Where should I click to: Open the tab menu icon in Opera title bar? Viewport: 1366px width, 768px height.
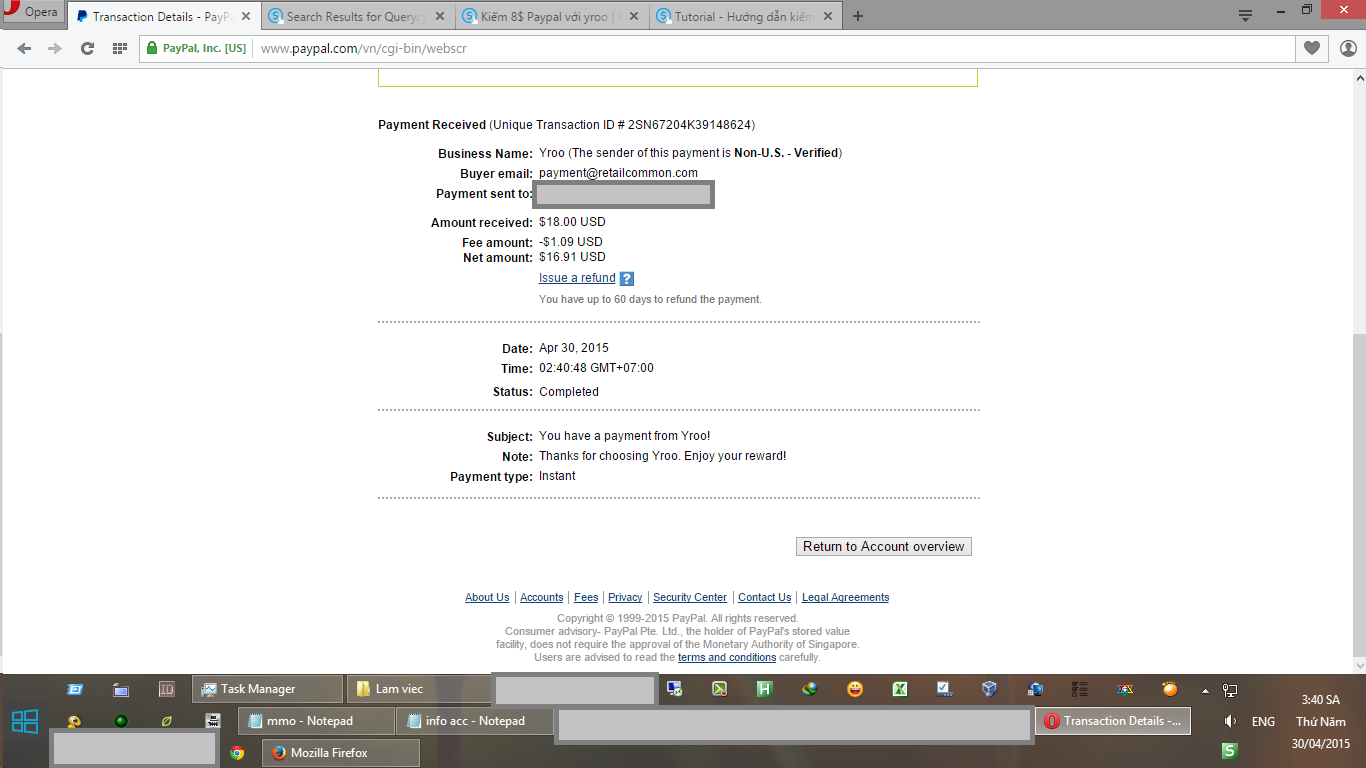(1245, 16)
